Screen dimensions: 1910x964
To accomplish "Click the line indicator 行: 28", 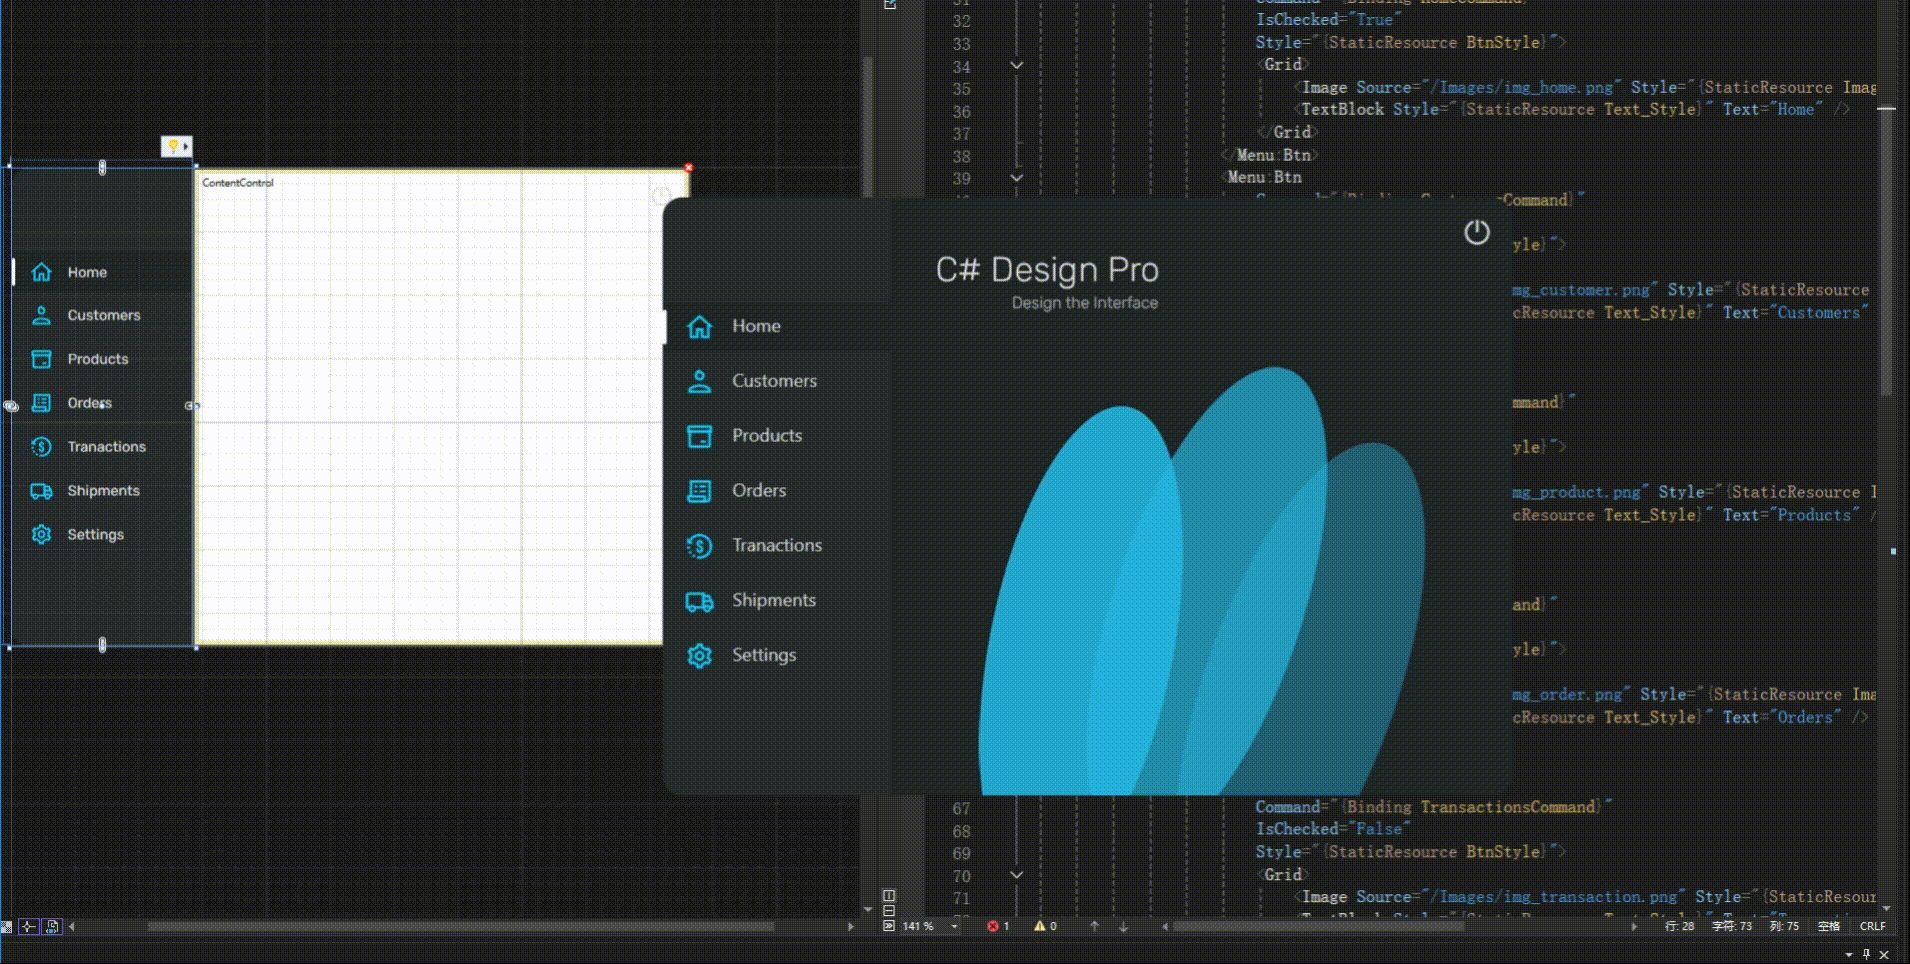I will (x=1680, y=926).
